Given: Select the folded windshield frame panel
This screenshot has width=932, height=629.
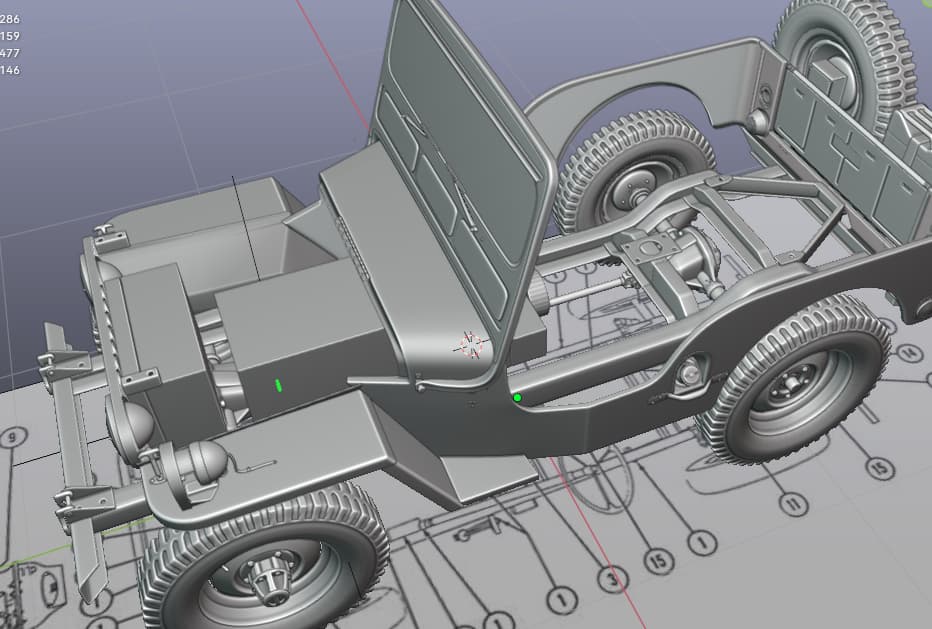Looking at the screenshot, I should [x=465, y=130].
